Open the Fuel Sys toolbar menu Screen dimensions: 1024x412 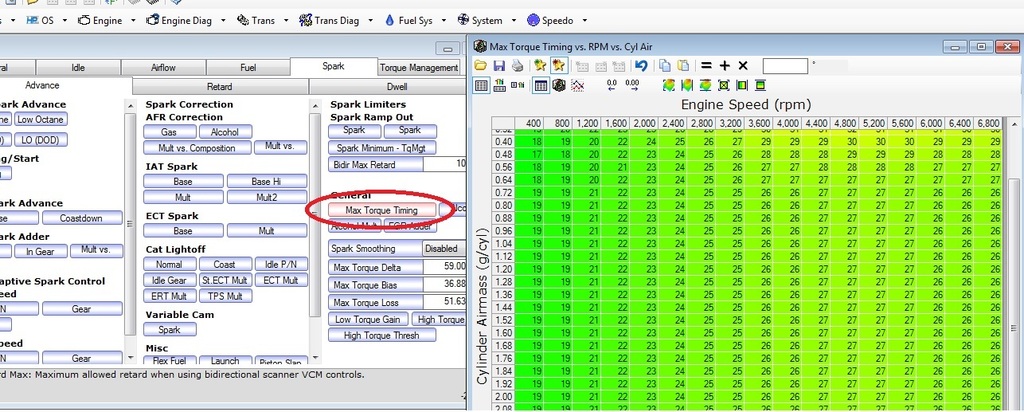click(x=409, y=21)
